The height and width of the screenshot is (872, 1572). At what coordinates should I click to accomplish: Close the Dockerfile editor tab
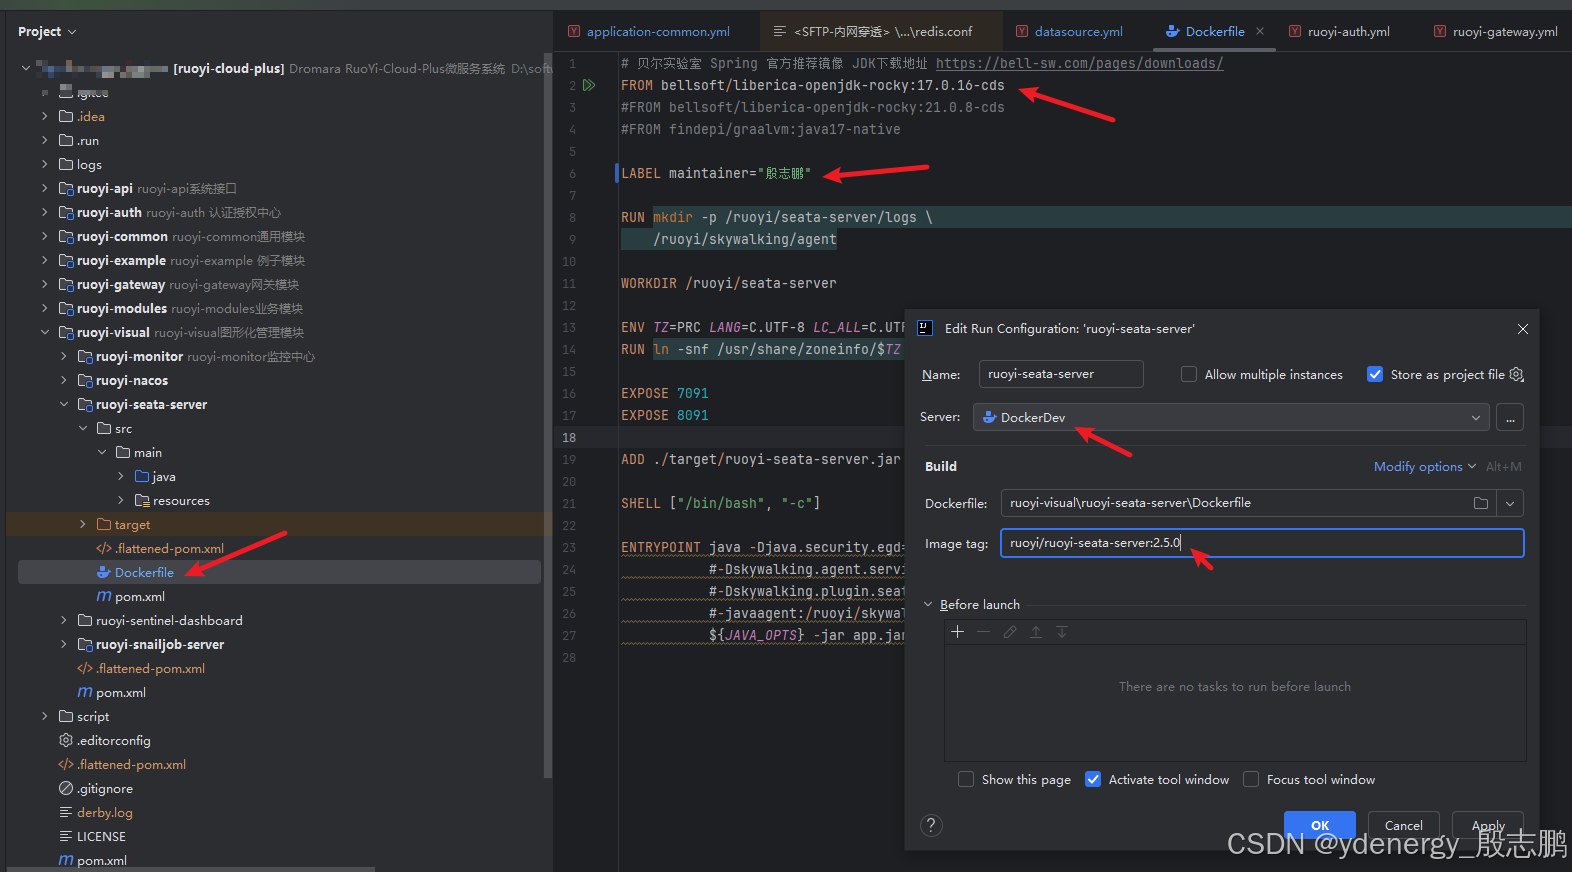(x=1260, y=31)
